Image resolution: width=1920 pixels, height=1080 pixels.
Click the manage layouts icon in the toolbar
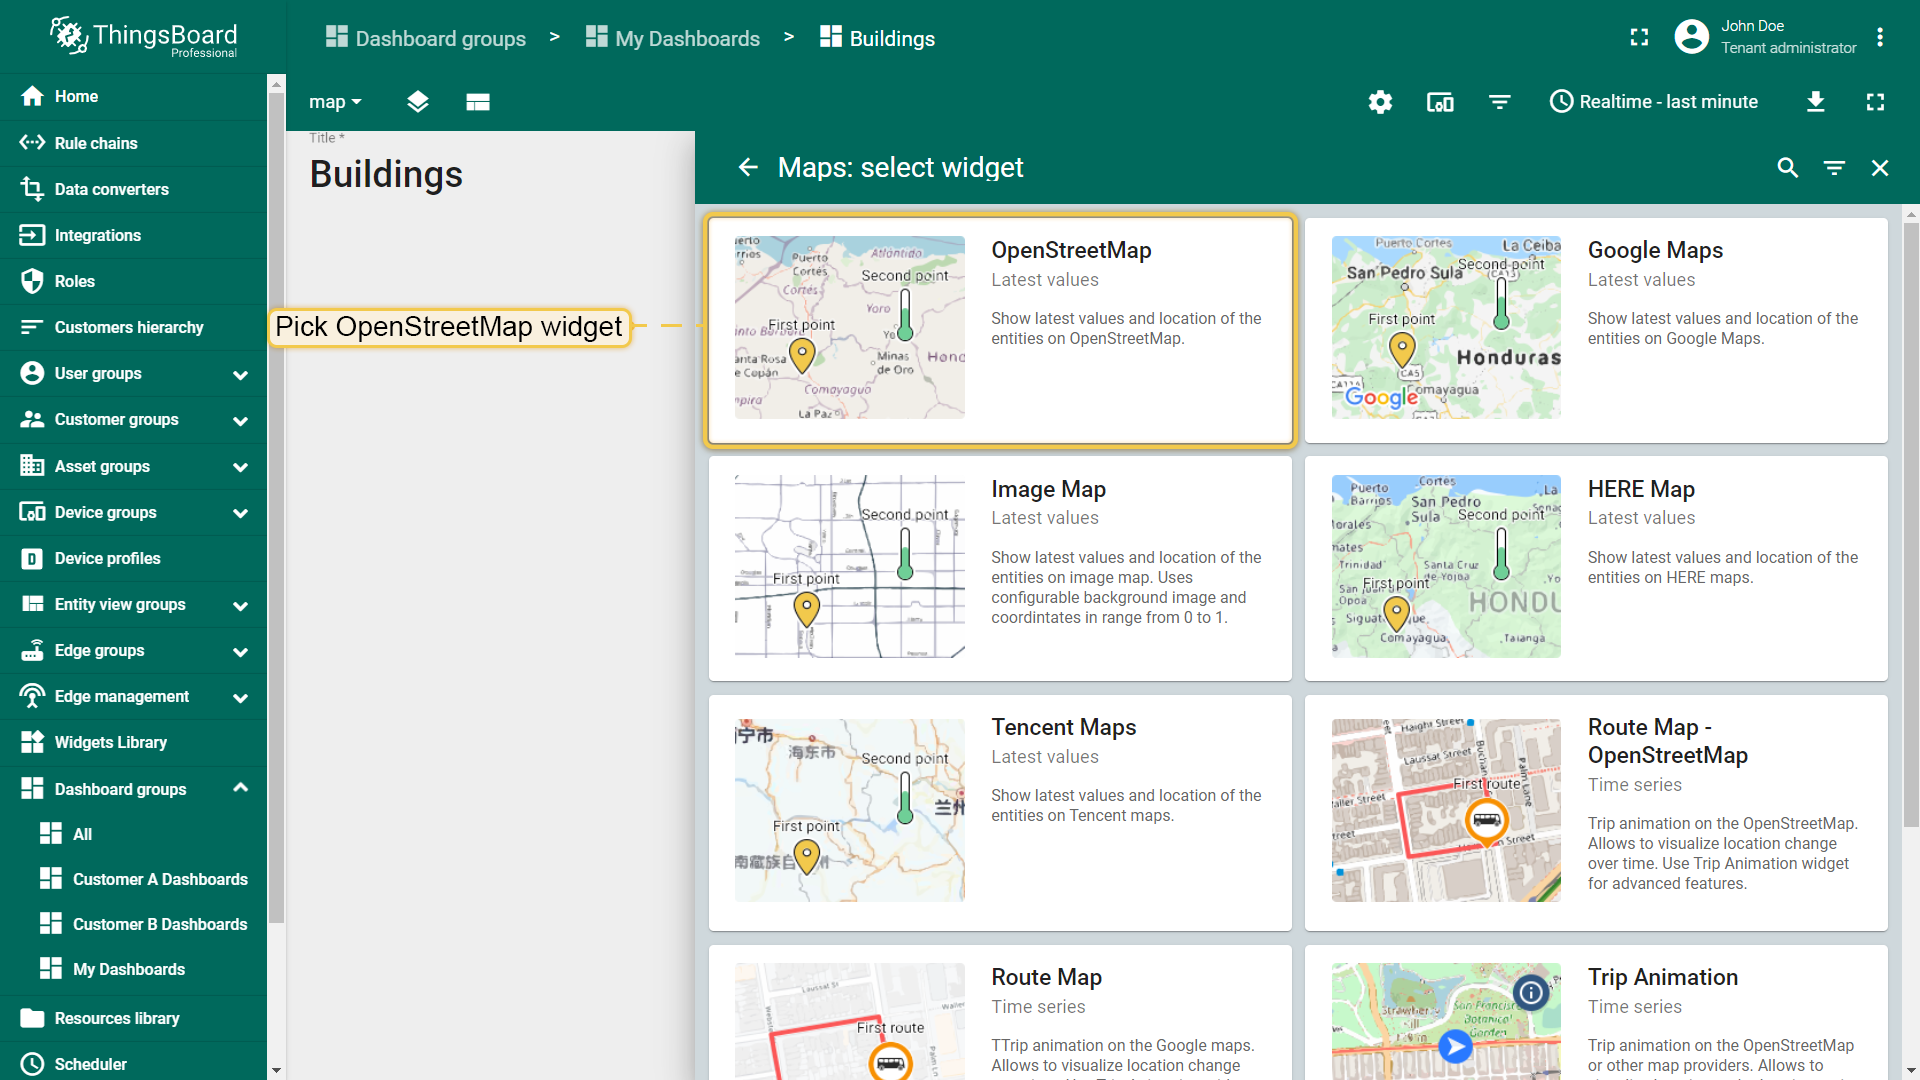coord(478,102)
